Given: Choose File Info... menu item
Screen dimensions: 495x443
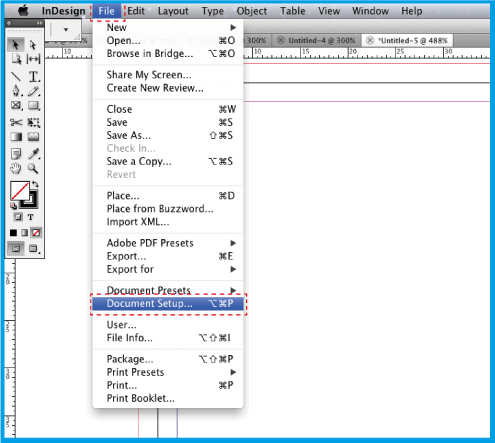Looking at the screenshot, I should coord(168,338).
